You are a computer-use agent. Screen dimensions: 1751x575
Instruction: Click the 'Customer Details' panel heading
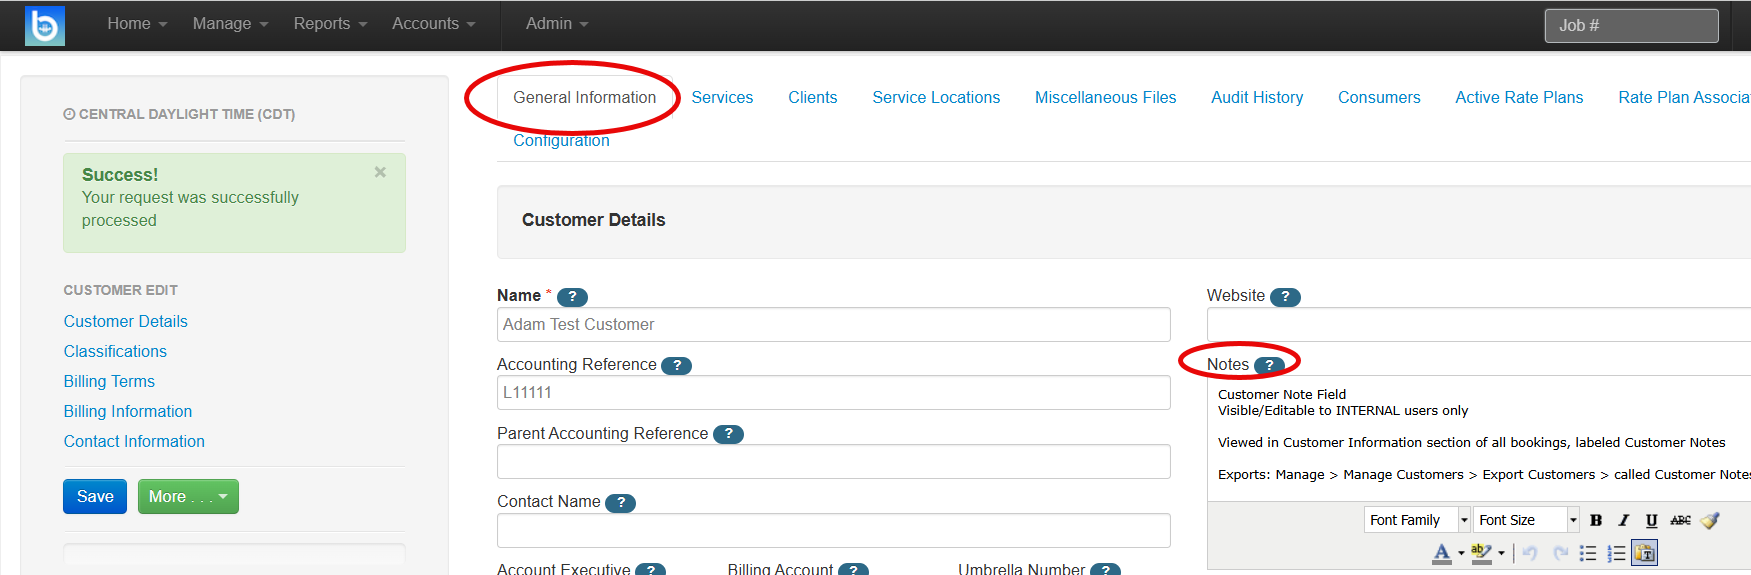coord(593,220)
